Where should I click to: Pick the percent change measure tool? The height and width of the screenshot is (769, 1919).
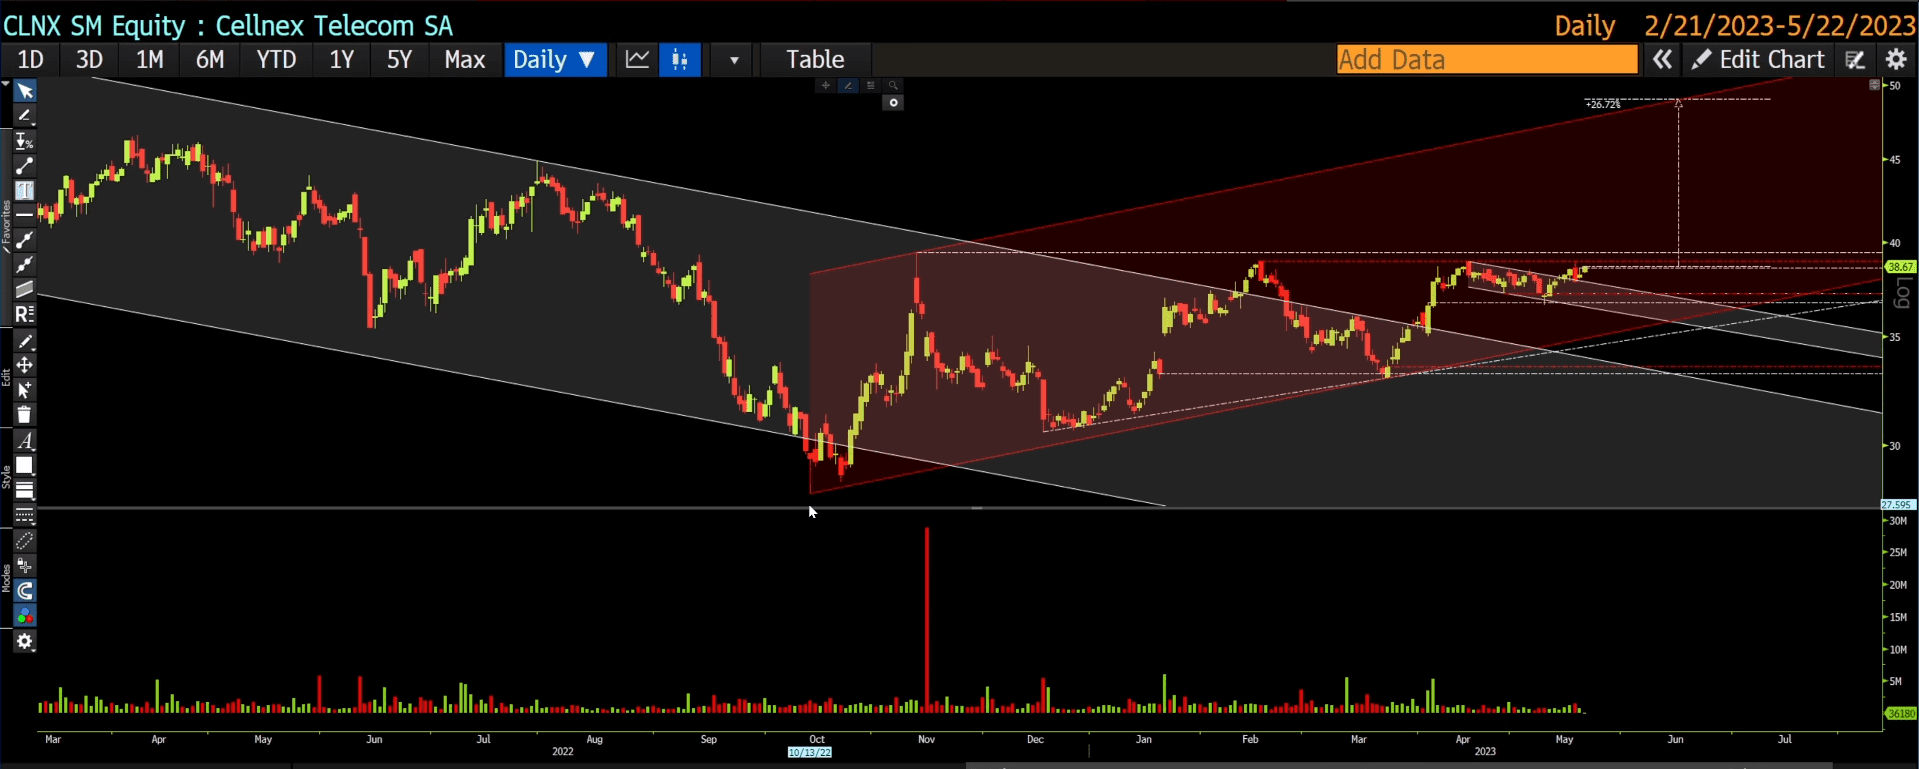point(25,141)
